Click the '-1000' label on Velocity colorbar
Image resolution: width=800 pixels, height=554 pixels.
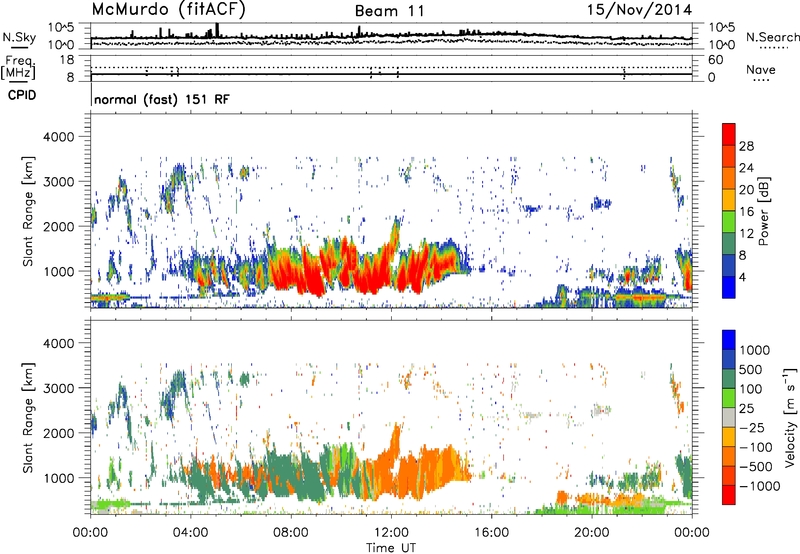759,486
